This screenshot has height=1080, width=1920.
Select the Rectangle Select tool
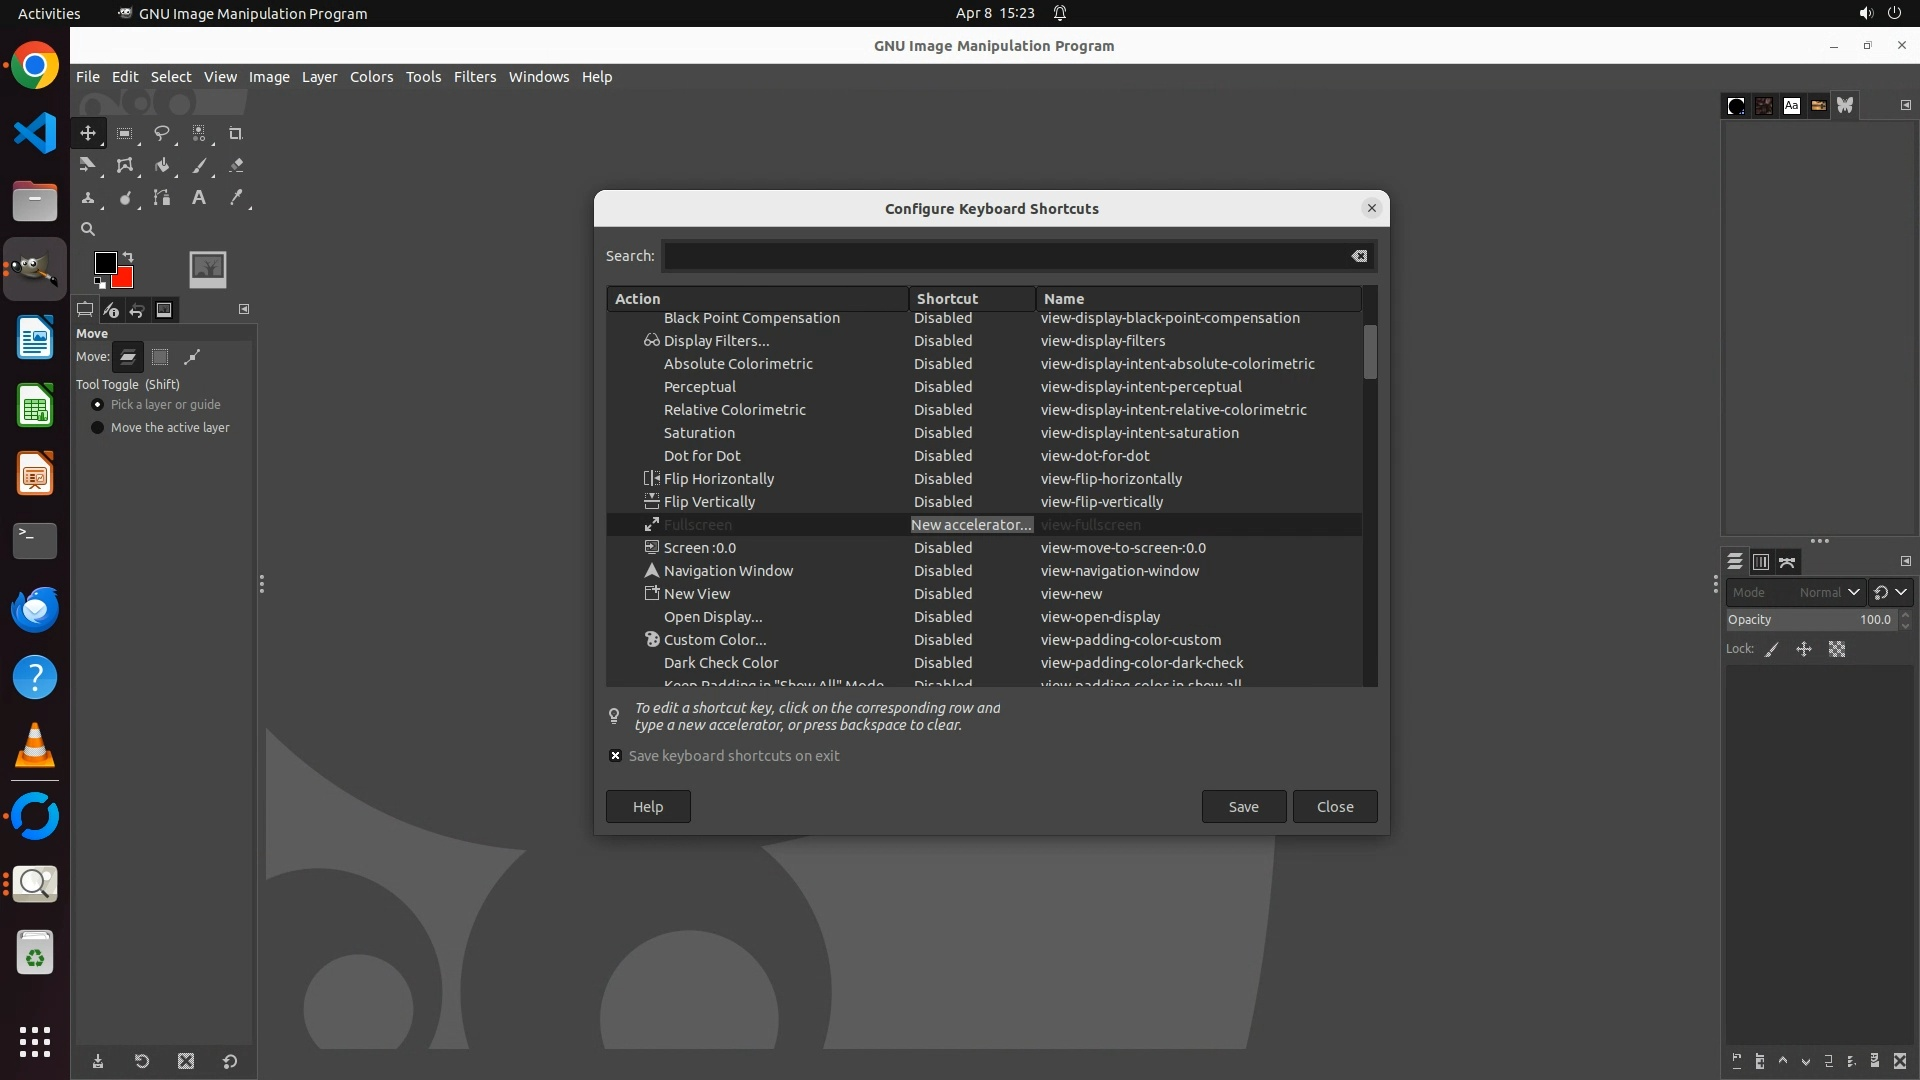point(124,133)
